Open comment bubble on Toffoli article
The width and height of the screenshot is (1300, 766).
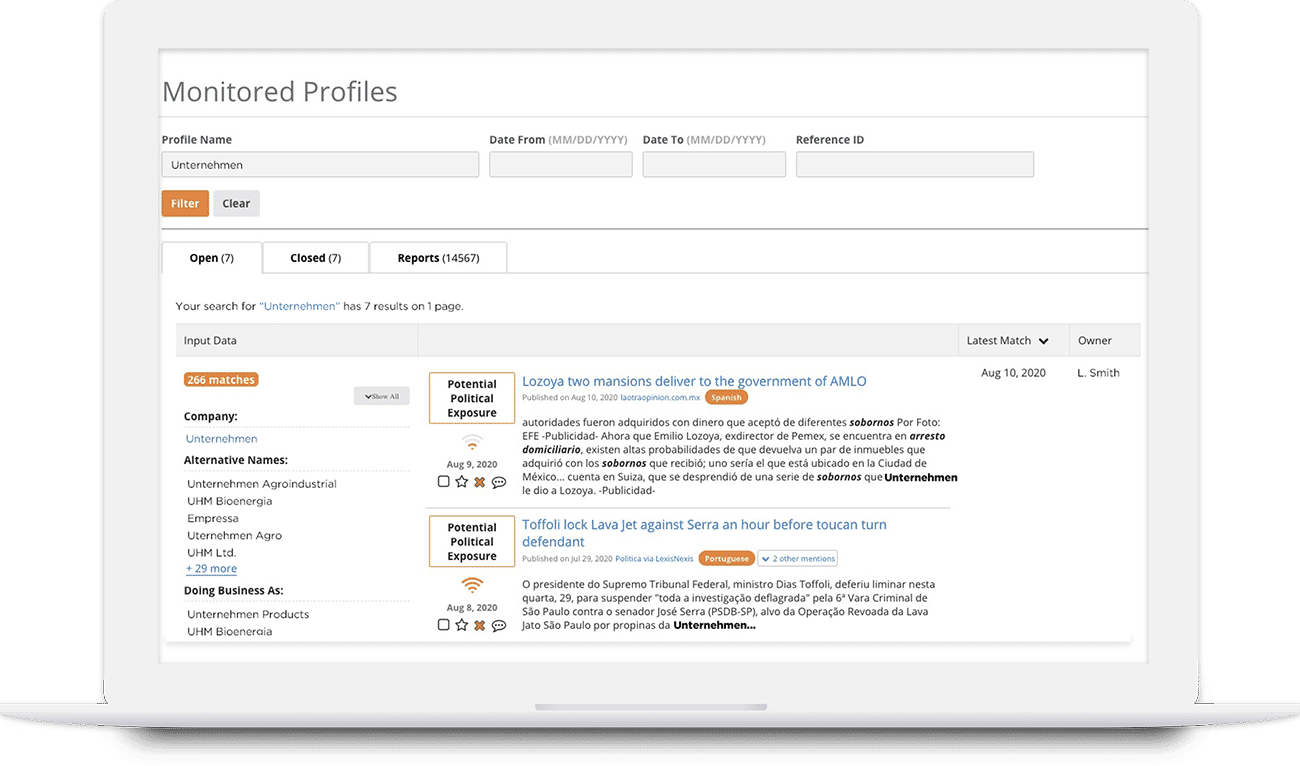coord(498,625)
